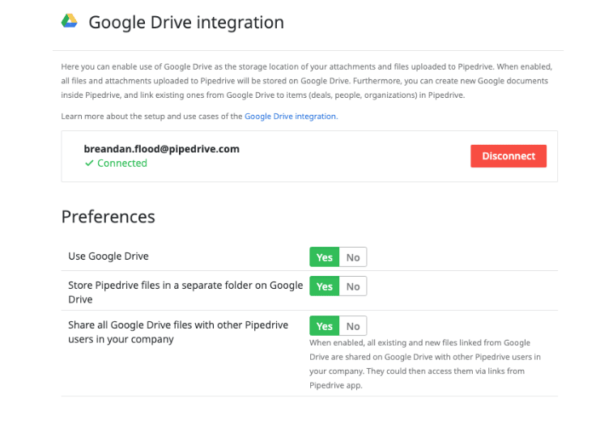Screen dimensions: 600x428
Task: Click the Preferences section heading
Action: coord(108,217)
